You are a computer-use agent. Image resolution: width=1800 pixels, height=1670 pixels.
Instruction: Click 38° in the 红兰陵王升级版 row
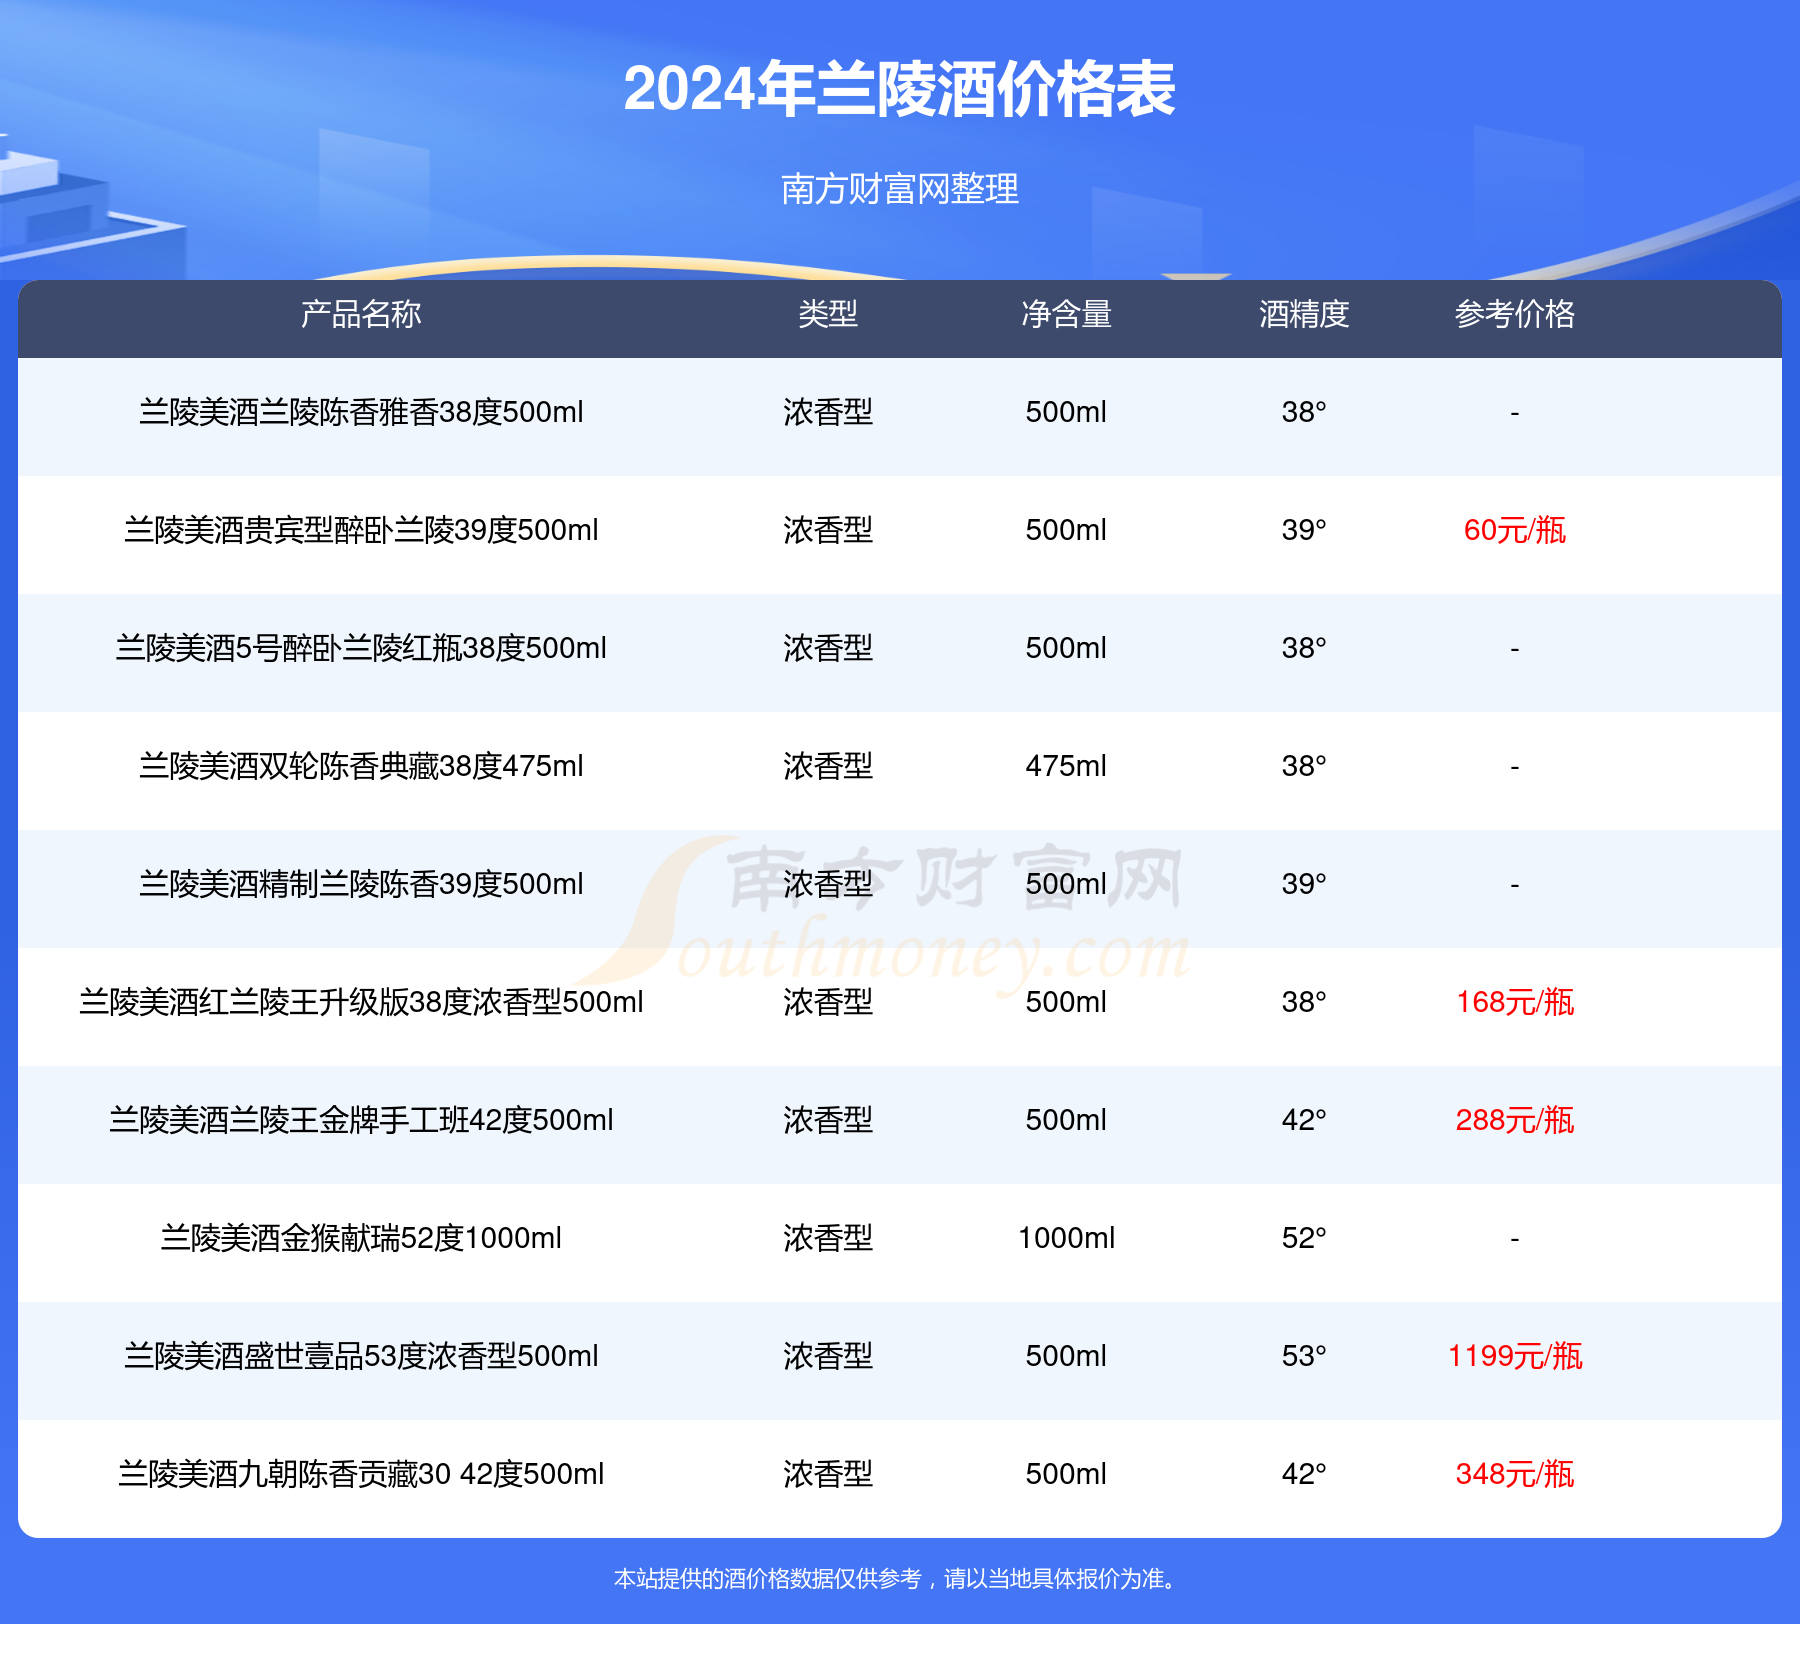coord(1304,1002)
